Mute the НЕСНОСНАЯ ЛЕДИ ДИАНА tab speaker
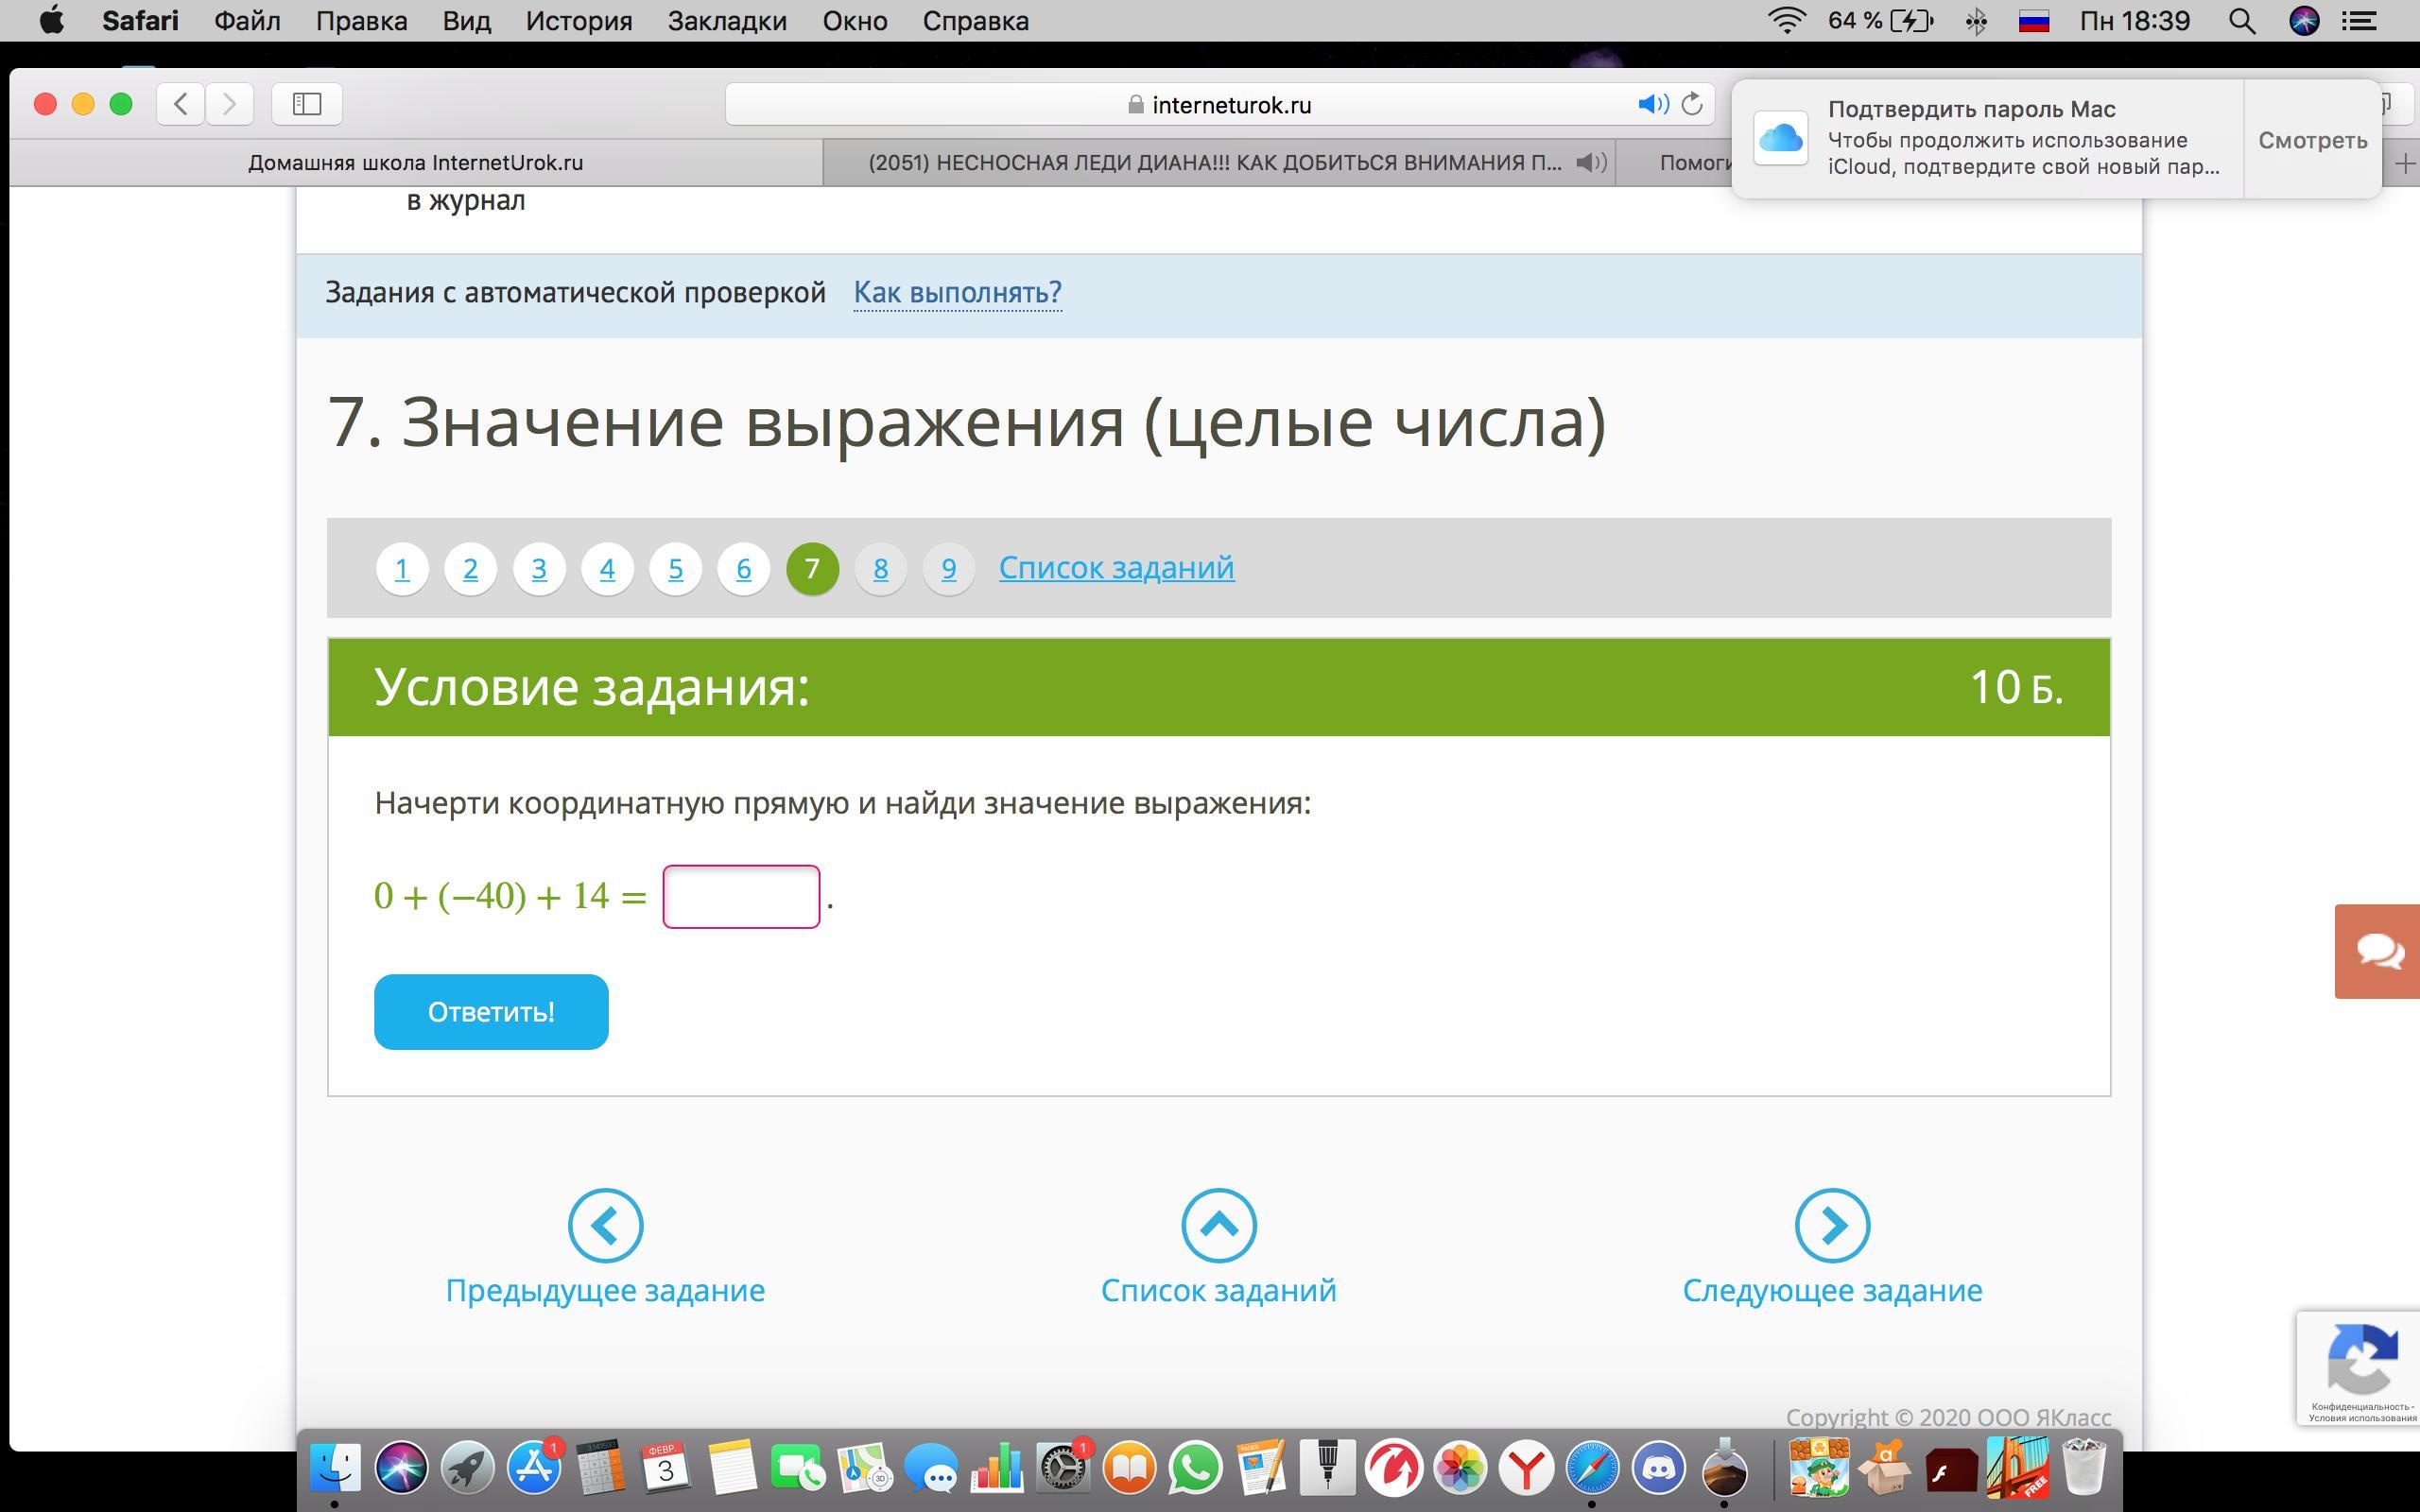 coord(1590,162)
